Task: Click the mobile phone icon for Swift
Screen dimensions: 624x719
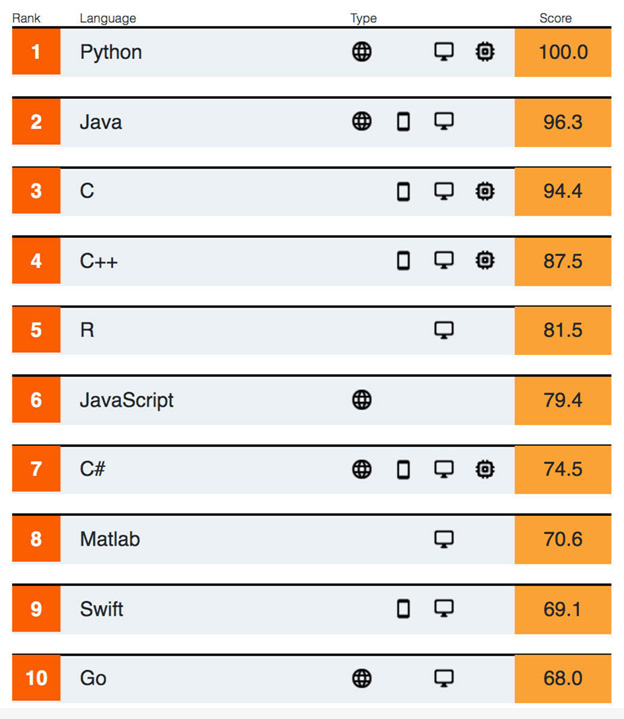Action: point(403,609)
